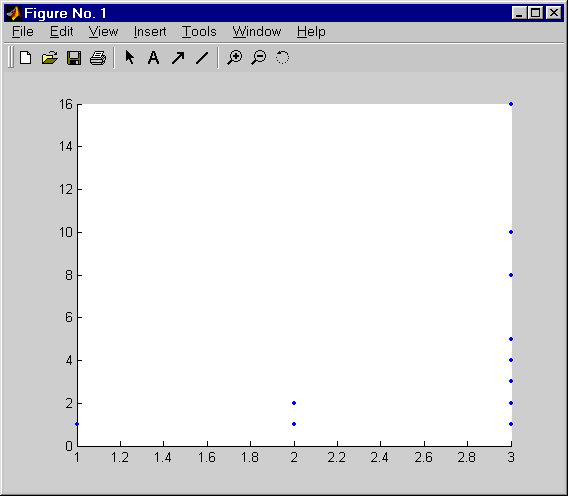Screen dimensions: 568x496
Task: Toggle the Edit Plot arrow pointer tool
Action: click(x=130, y=57)
